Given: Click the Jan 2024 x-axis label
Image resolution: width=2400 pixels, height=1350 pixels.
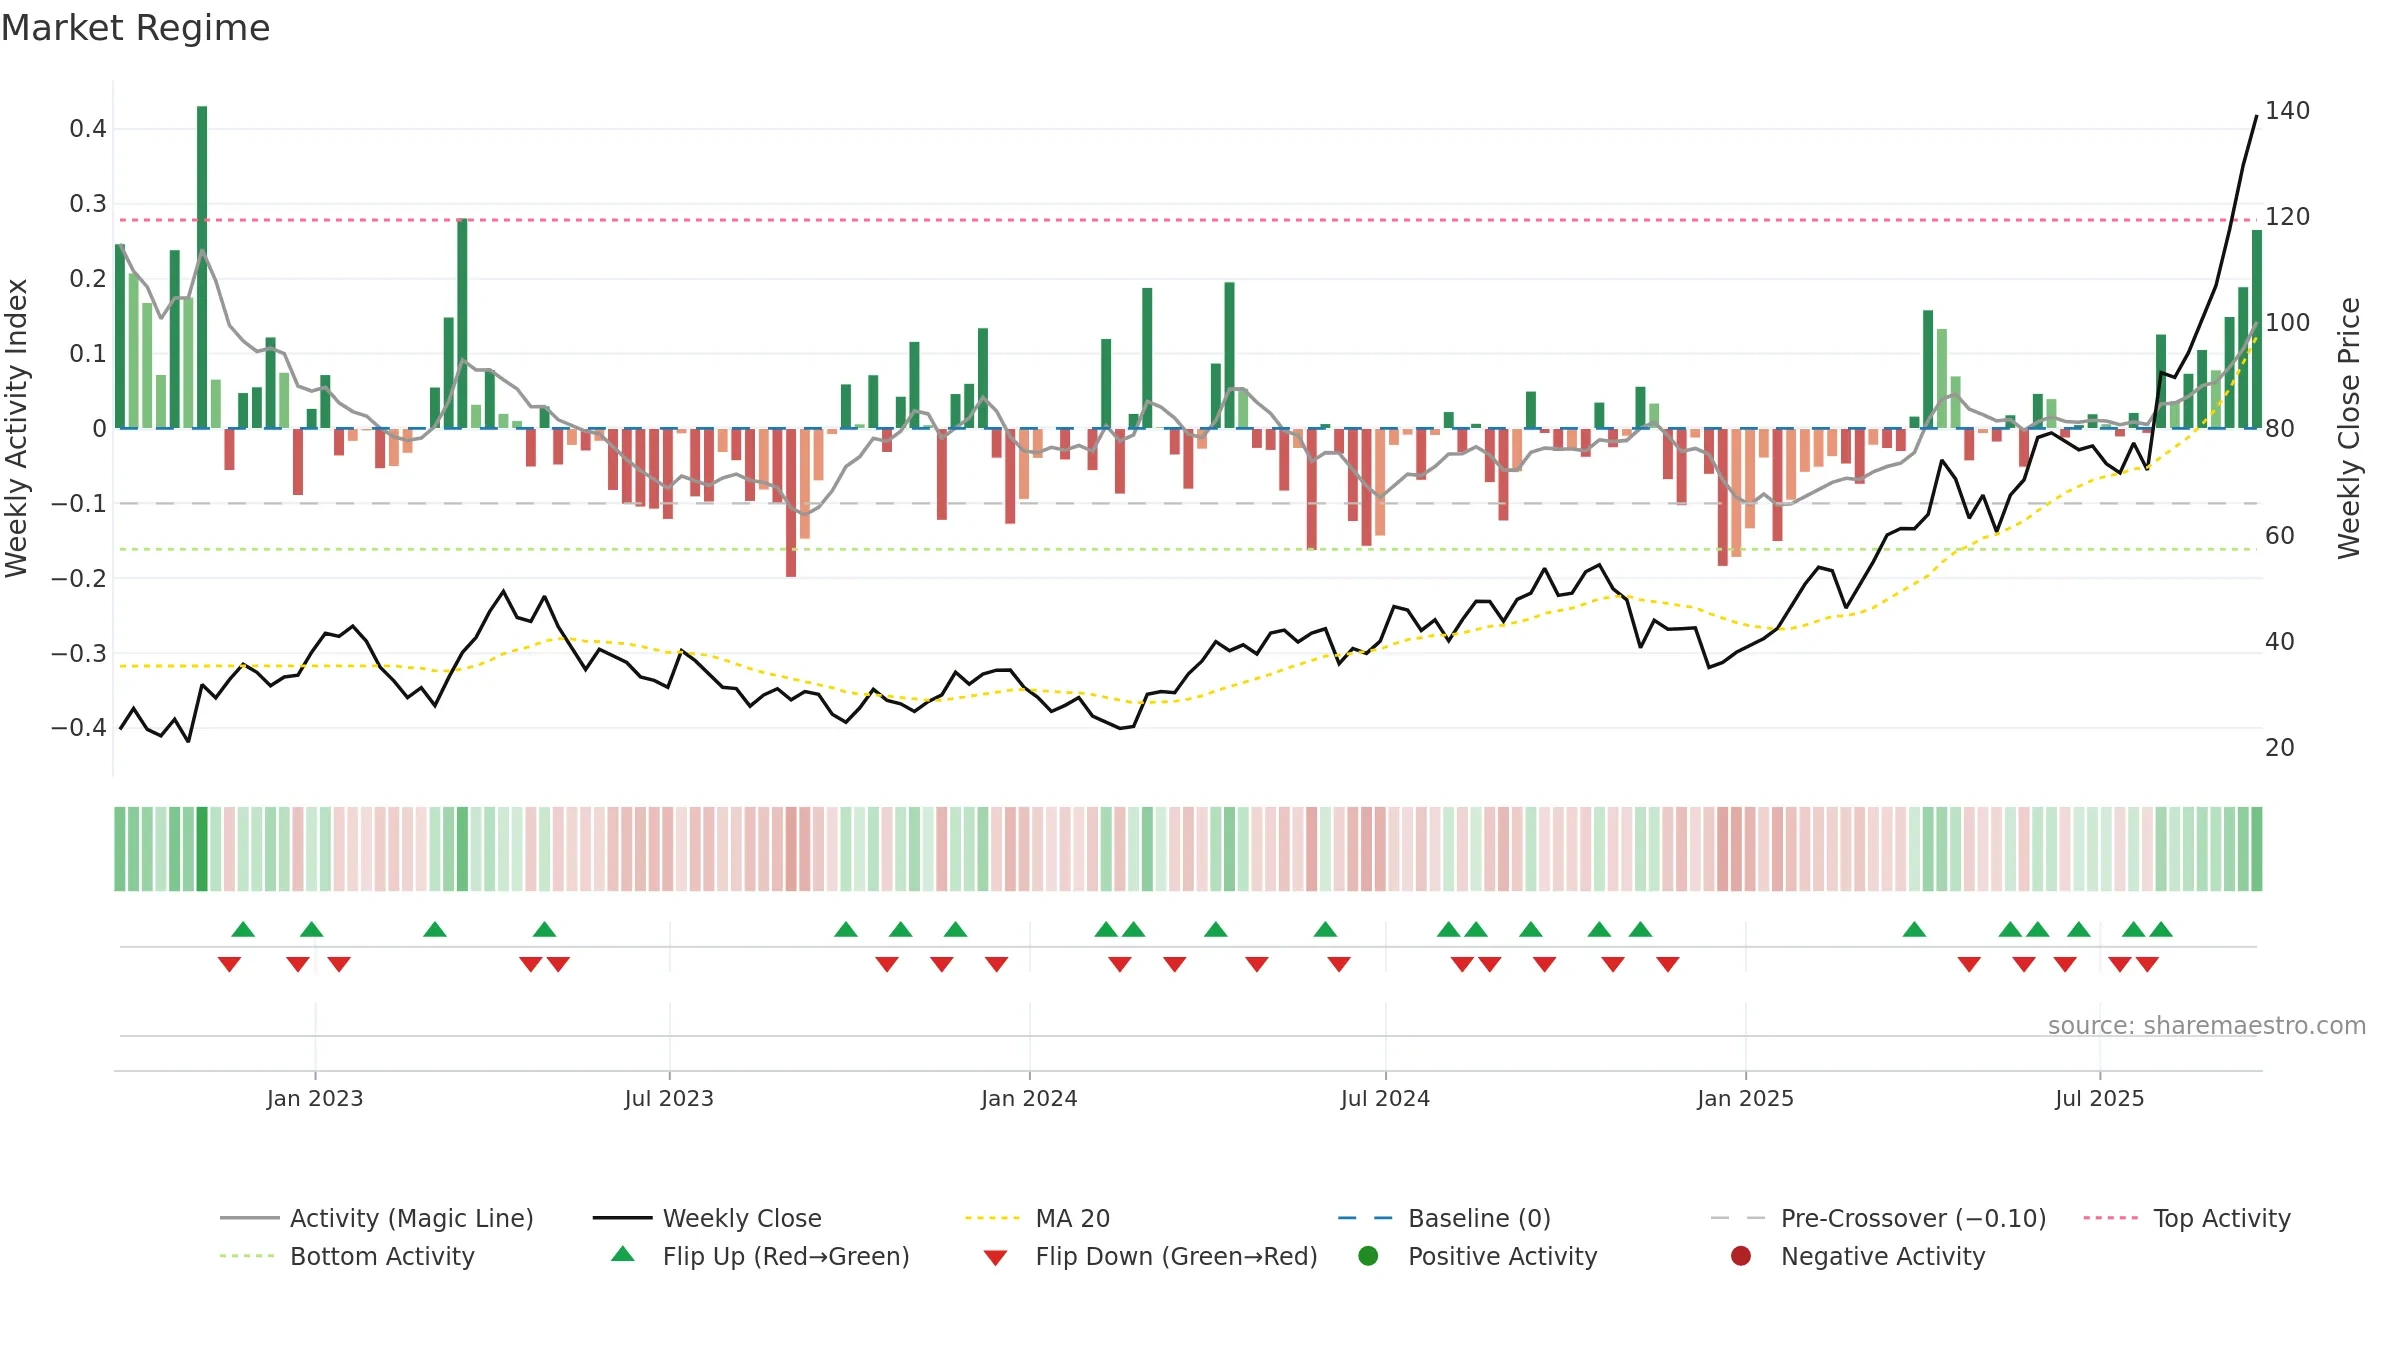Looking at the screenshot, I should [x=1029, y=1098].
